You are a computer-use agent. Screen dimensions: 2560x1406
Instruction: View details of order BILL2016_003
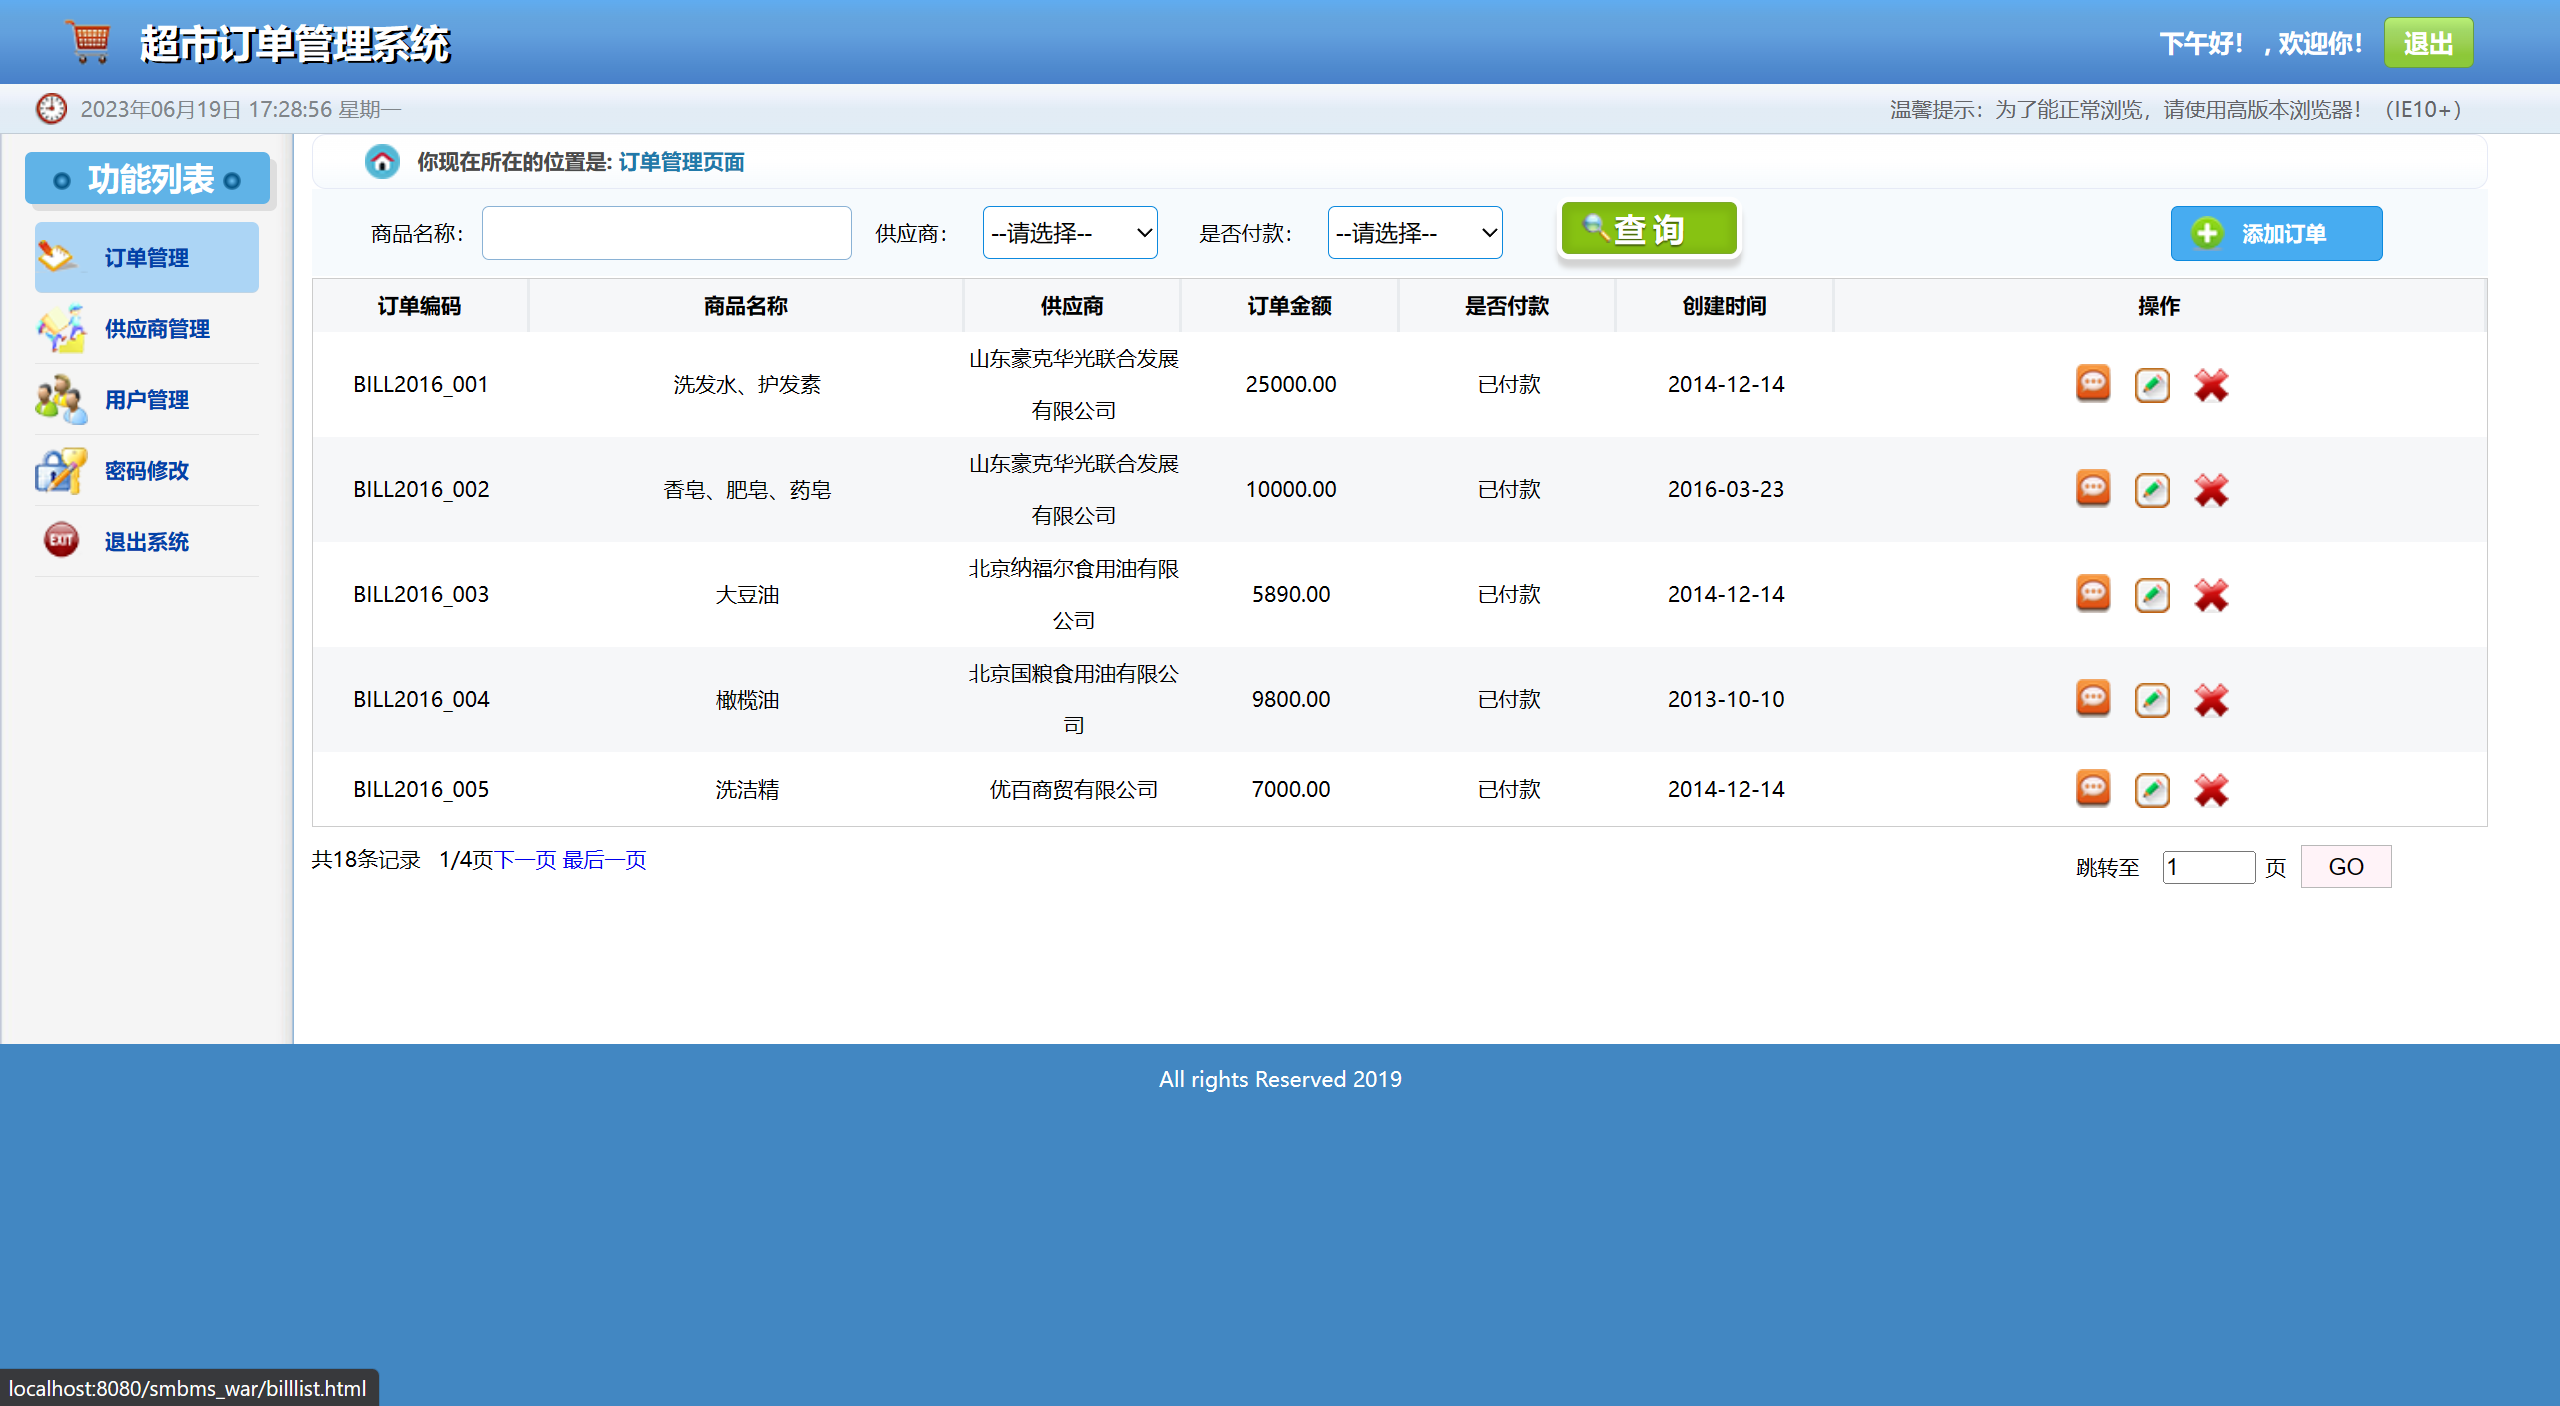coord(2093,594)
